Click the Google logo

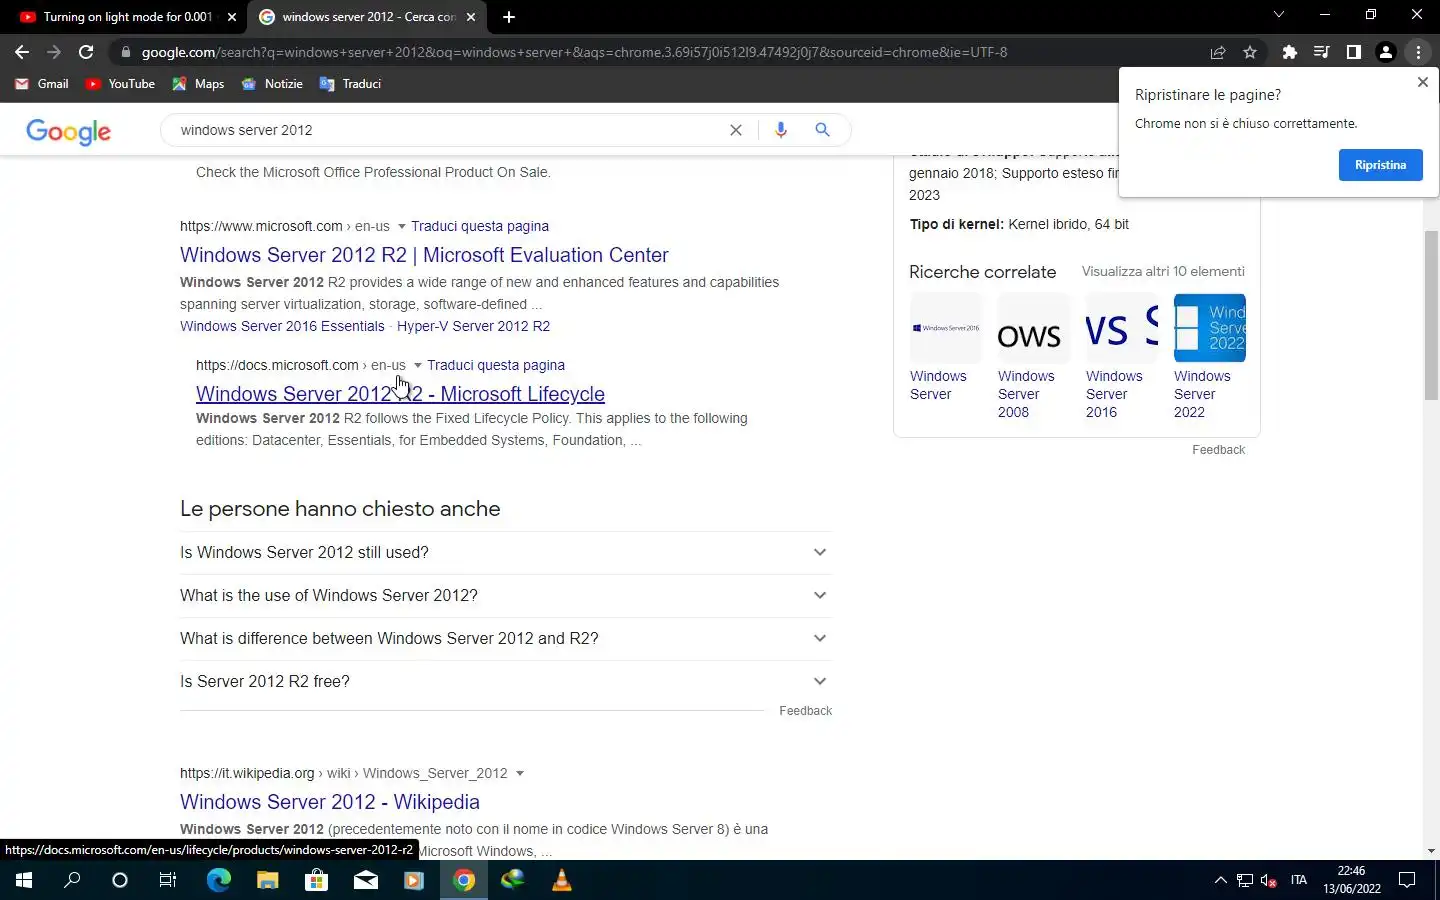pyautogui.click(x=68, y=131)
